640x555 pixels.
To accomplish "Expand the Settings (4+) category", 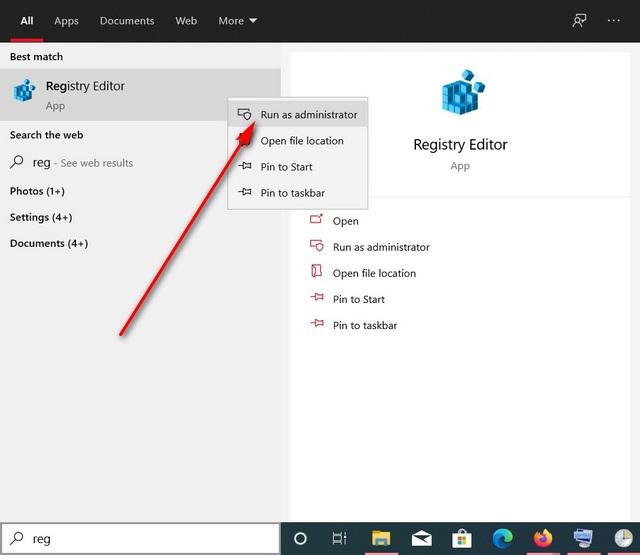I will [41, 218].
